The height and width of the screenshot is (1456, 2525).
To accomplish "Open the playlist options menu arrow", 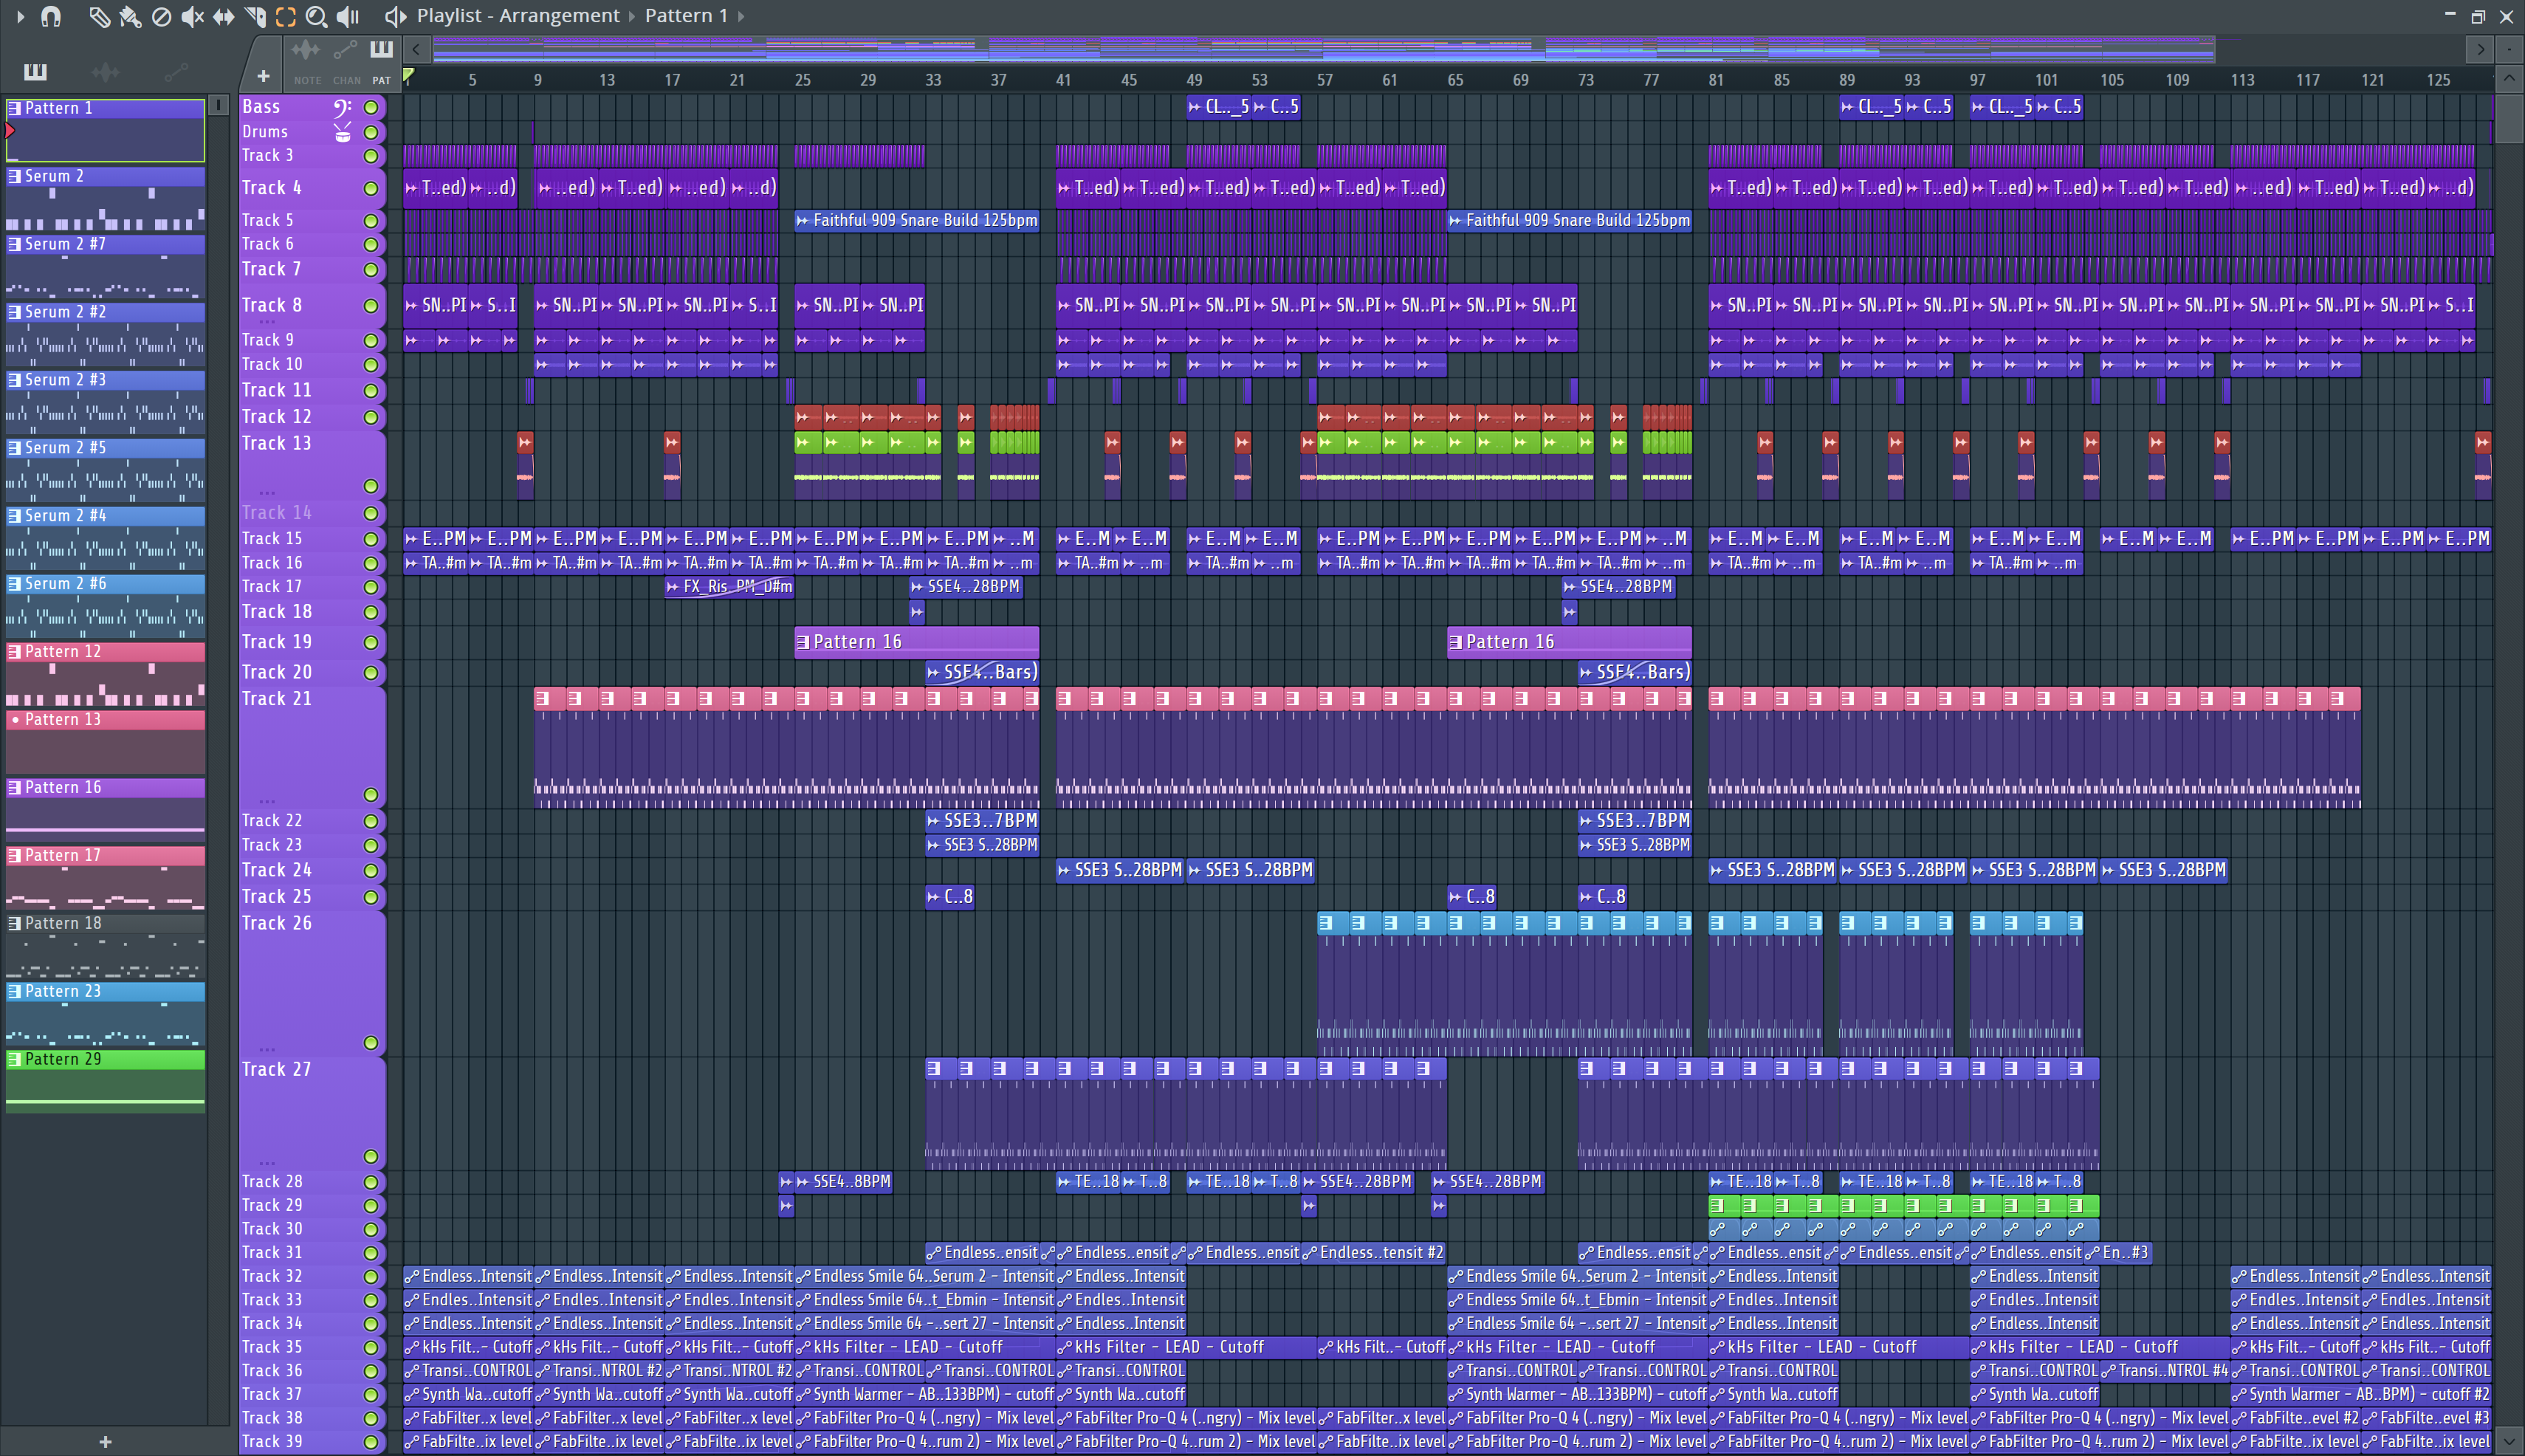I will [20, 16].
